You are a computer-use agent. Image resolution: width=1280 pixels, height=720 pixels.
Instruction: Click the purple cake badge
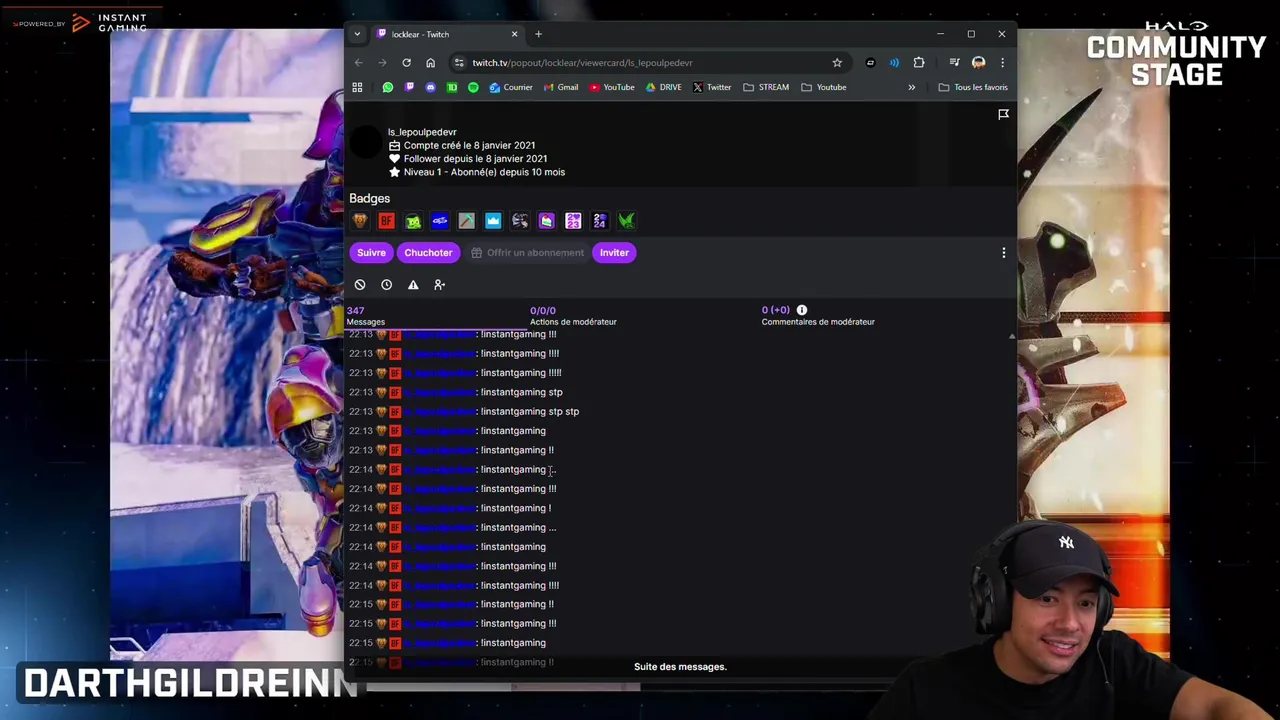(x=546, y=221)
